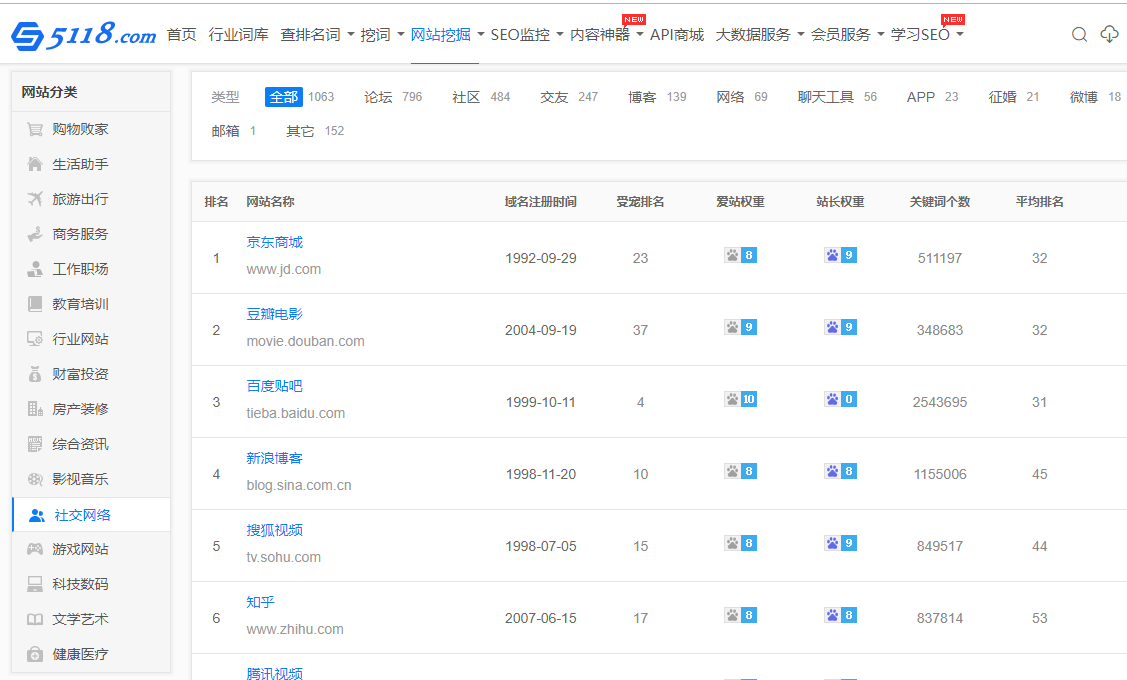Open the search magnifier icon
Viewport: 1127px width, 680px height.
[1079, 35]
